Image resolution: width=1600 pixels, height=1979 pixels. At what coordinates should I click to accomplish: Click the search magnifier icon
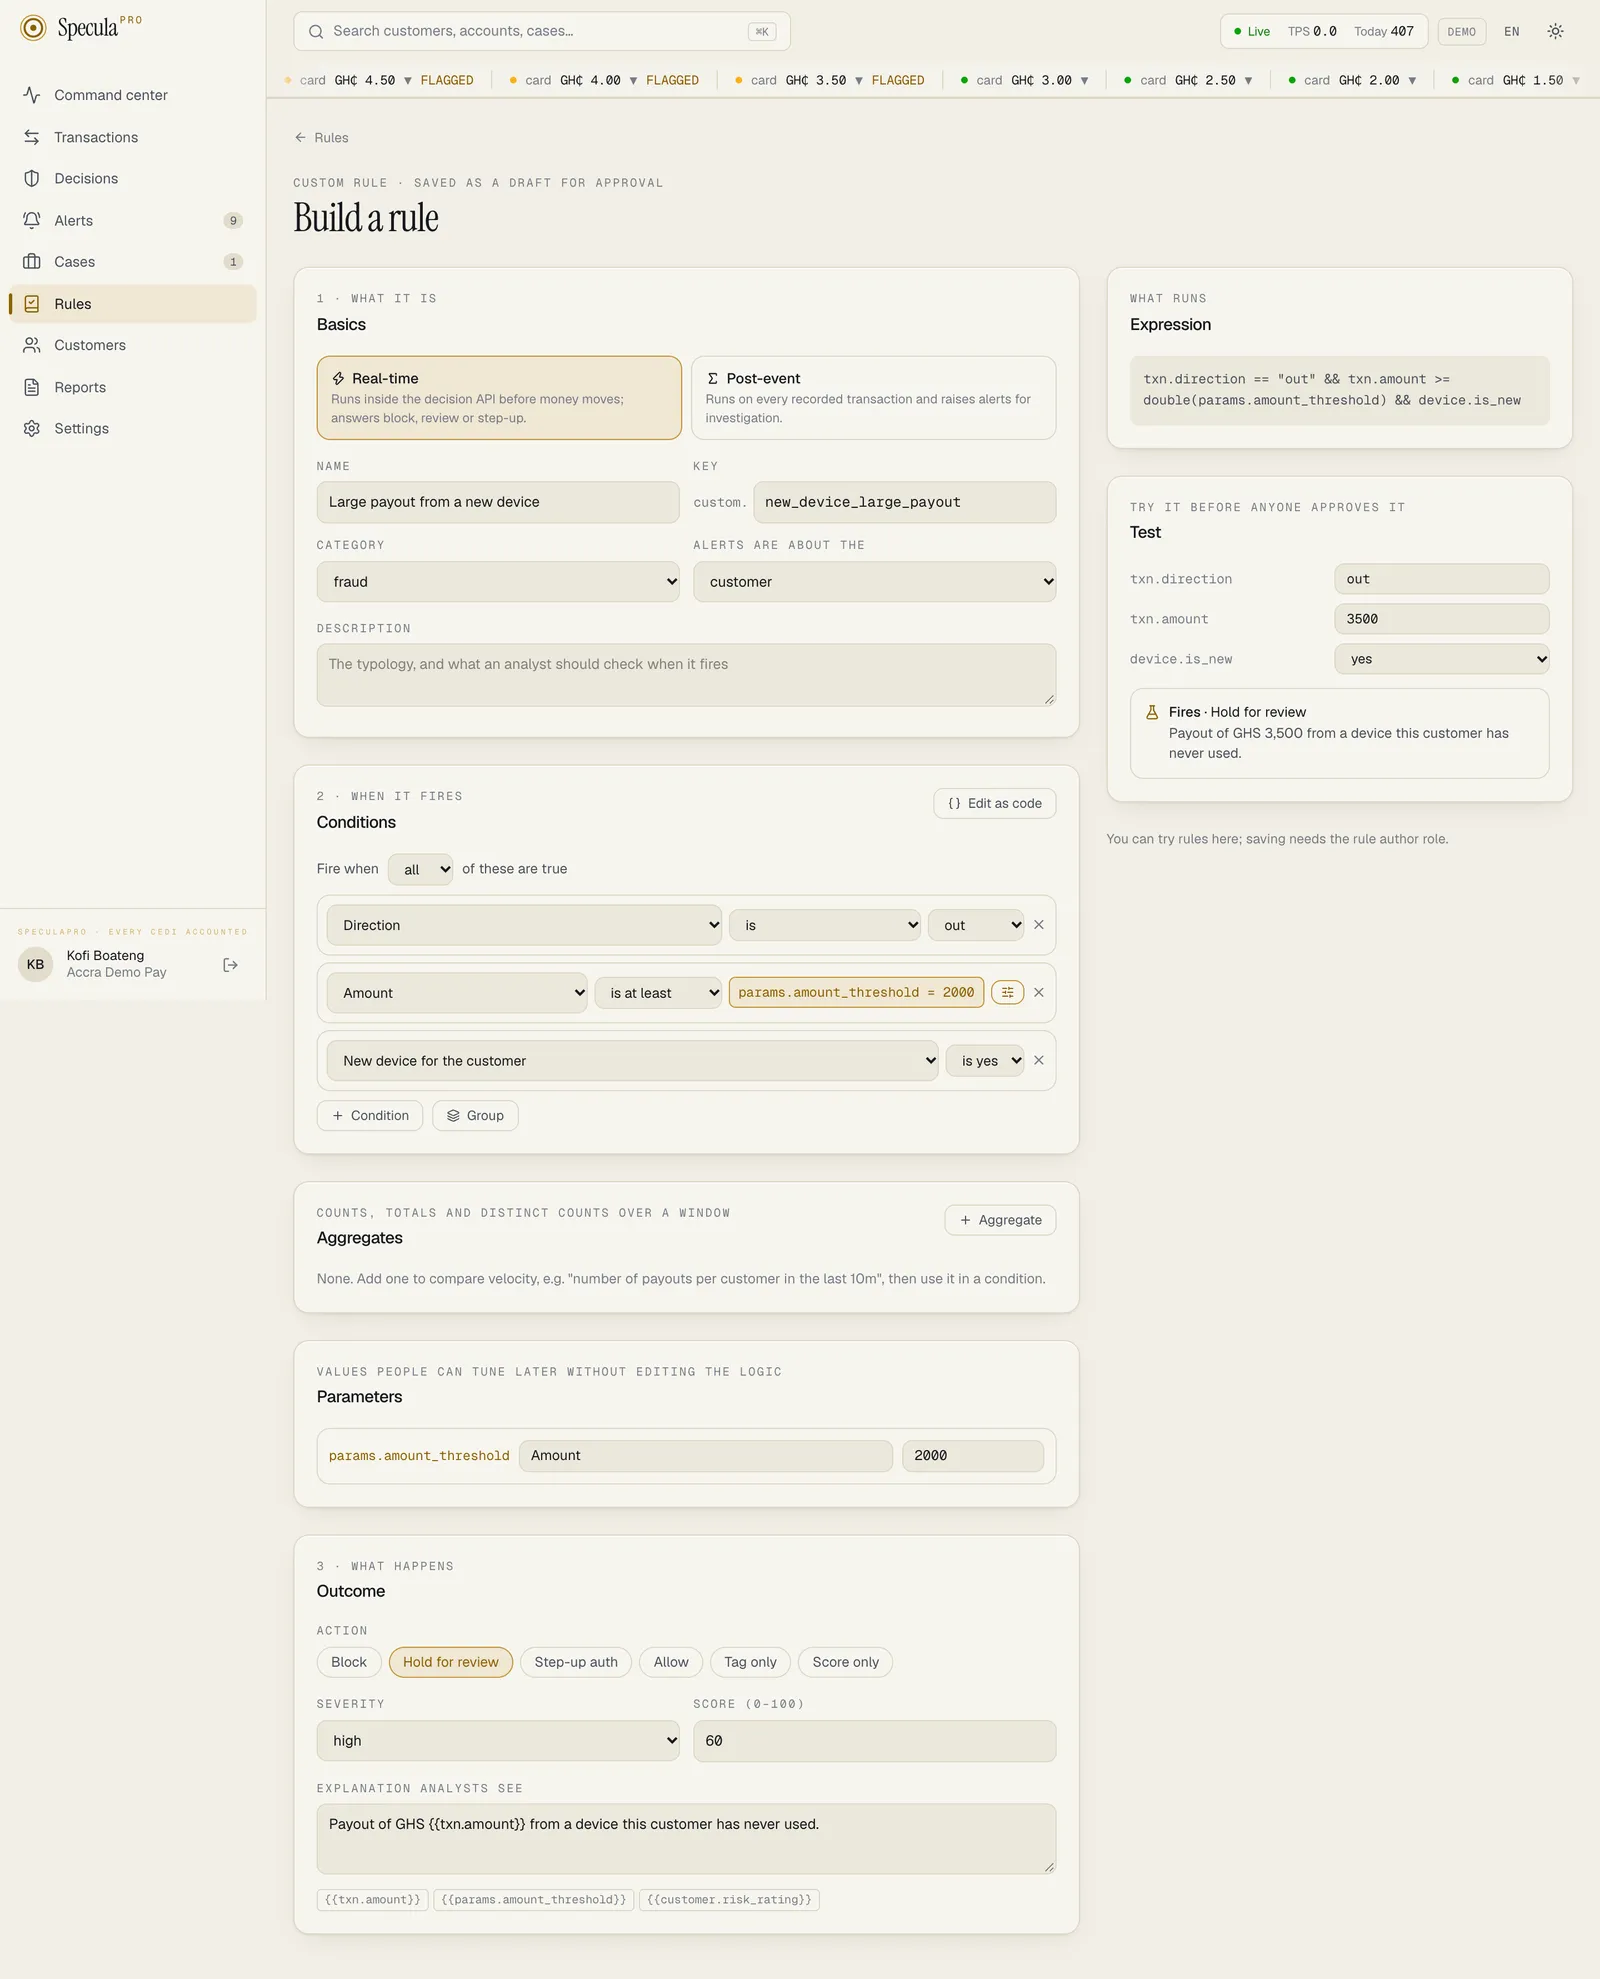pos(316,31)
